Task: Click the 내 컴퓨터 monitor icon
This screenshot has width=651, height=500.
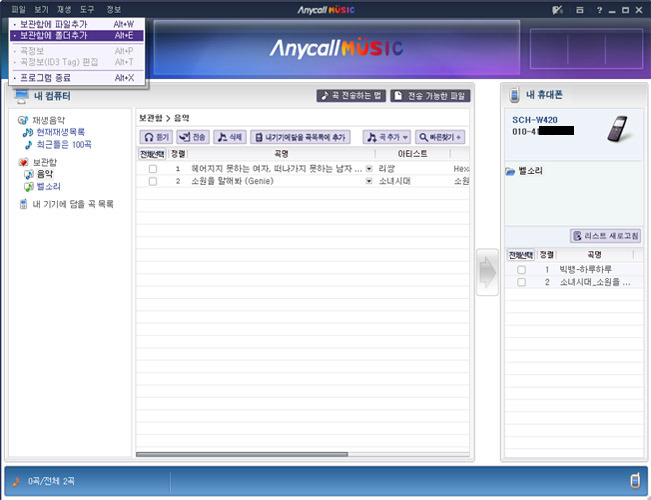Action: point(22,96)
